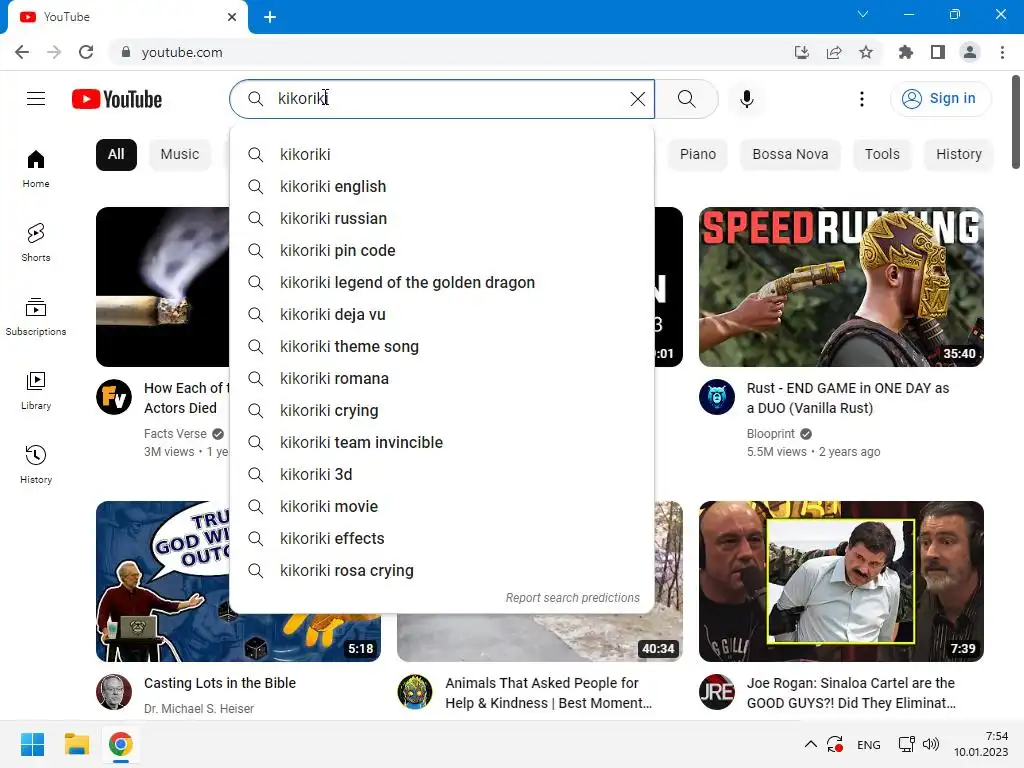
Task: Choose the 'kikoriki crying' suggestion
Action: coord(442,410)
